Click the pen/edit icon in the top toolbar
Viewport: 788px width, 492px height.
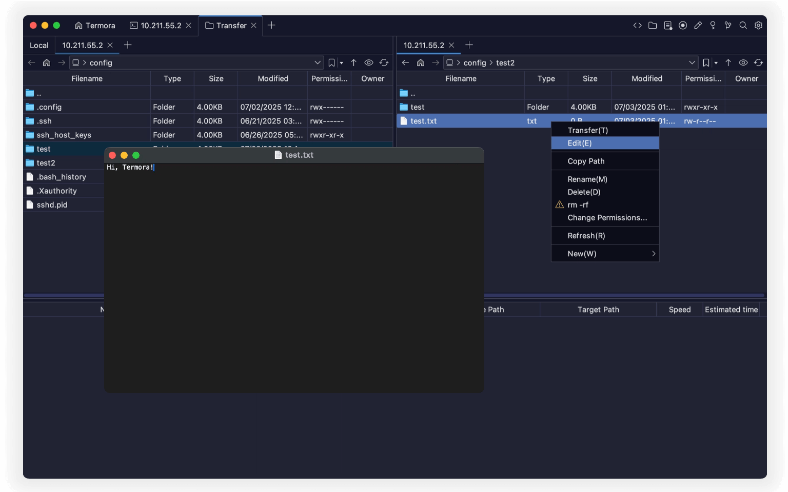(698, 25)
